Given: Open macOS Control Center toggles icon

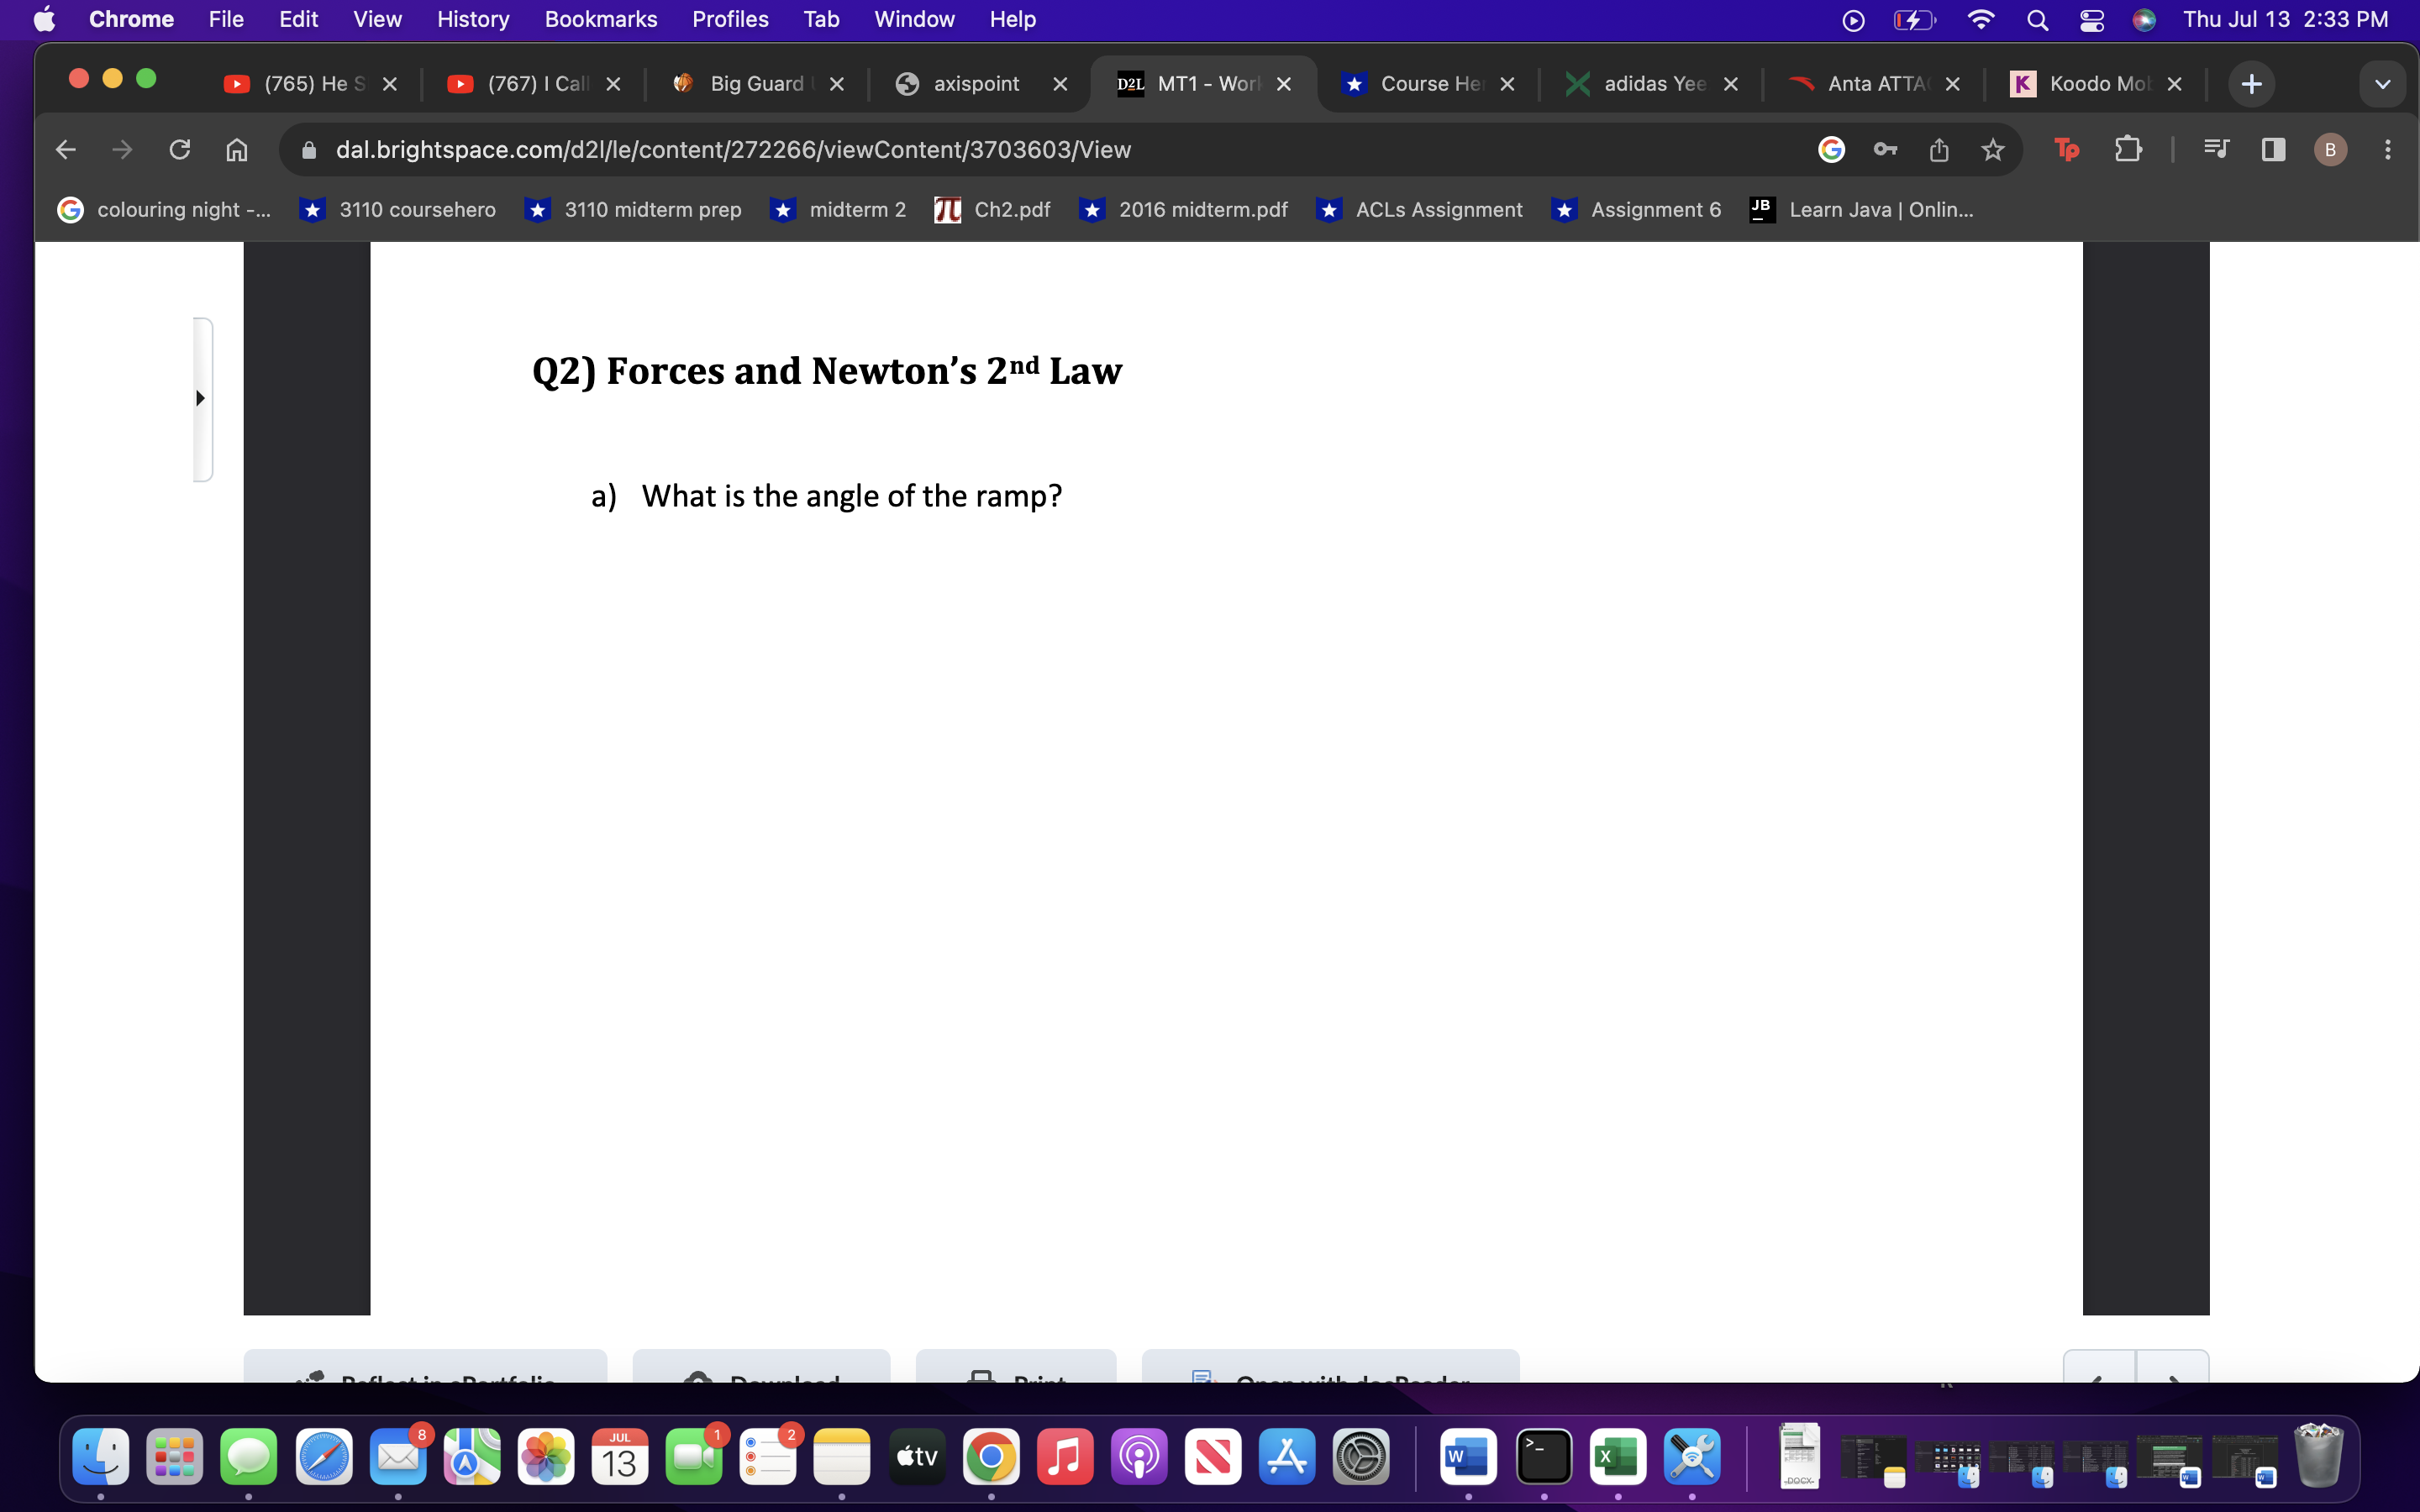Looking at the screenshot, I should click(2091, 20).
